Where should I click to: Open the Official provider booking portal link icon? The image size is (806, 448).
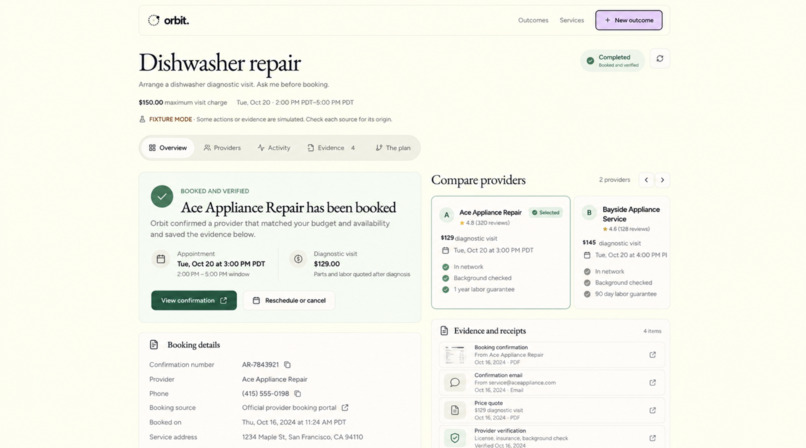tap(345, 407)
